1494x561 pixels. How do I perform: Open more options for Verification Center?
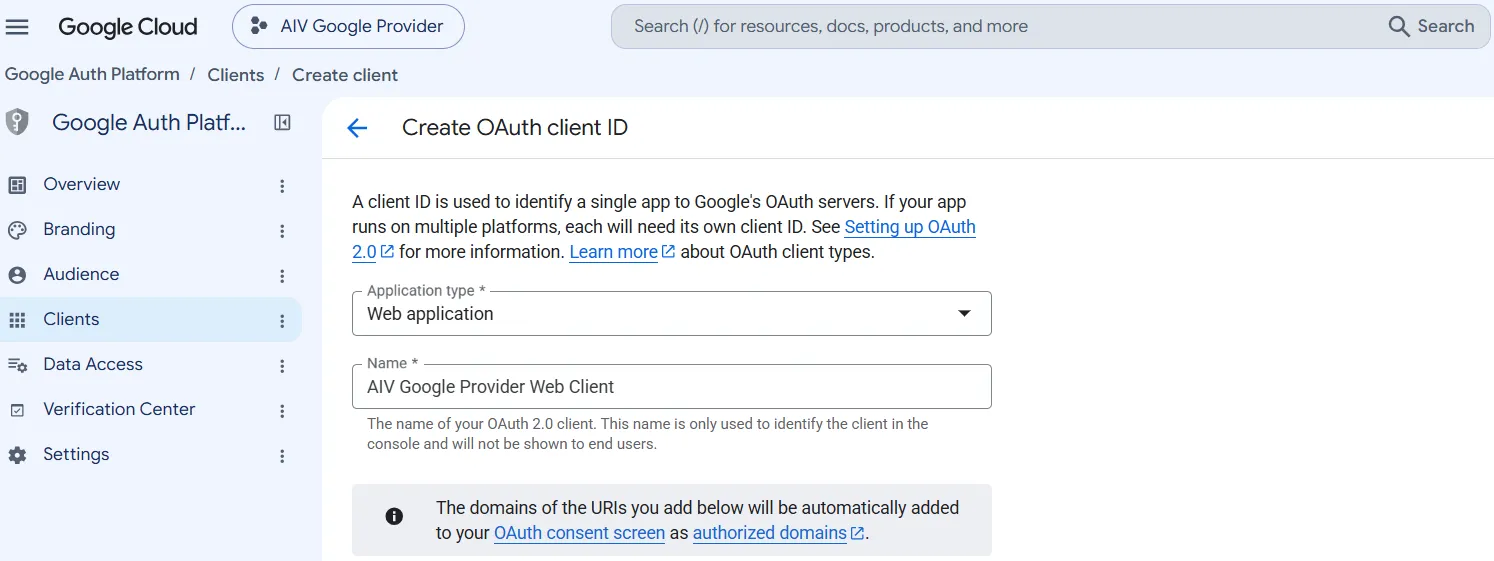[x=282, y=411]
